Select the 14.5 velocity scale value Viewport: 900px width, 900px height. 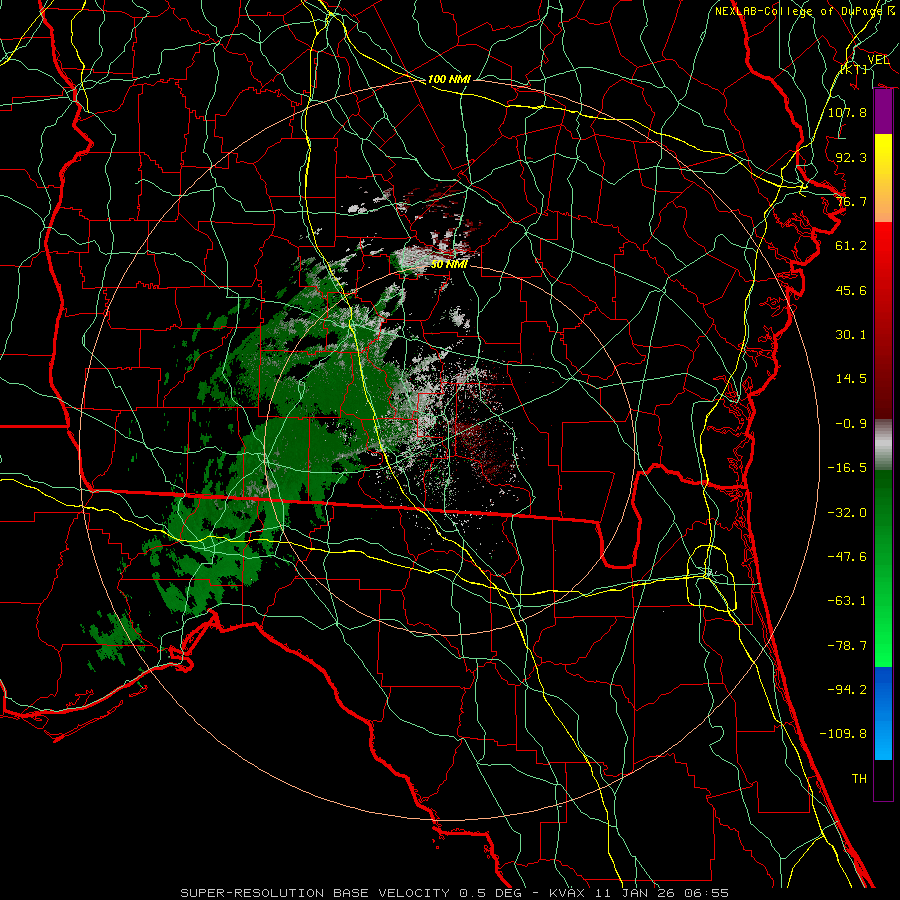(x=851, y=379)
